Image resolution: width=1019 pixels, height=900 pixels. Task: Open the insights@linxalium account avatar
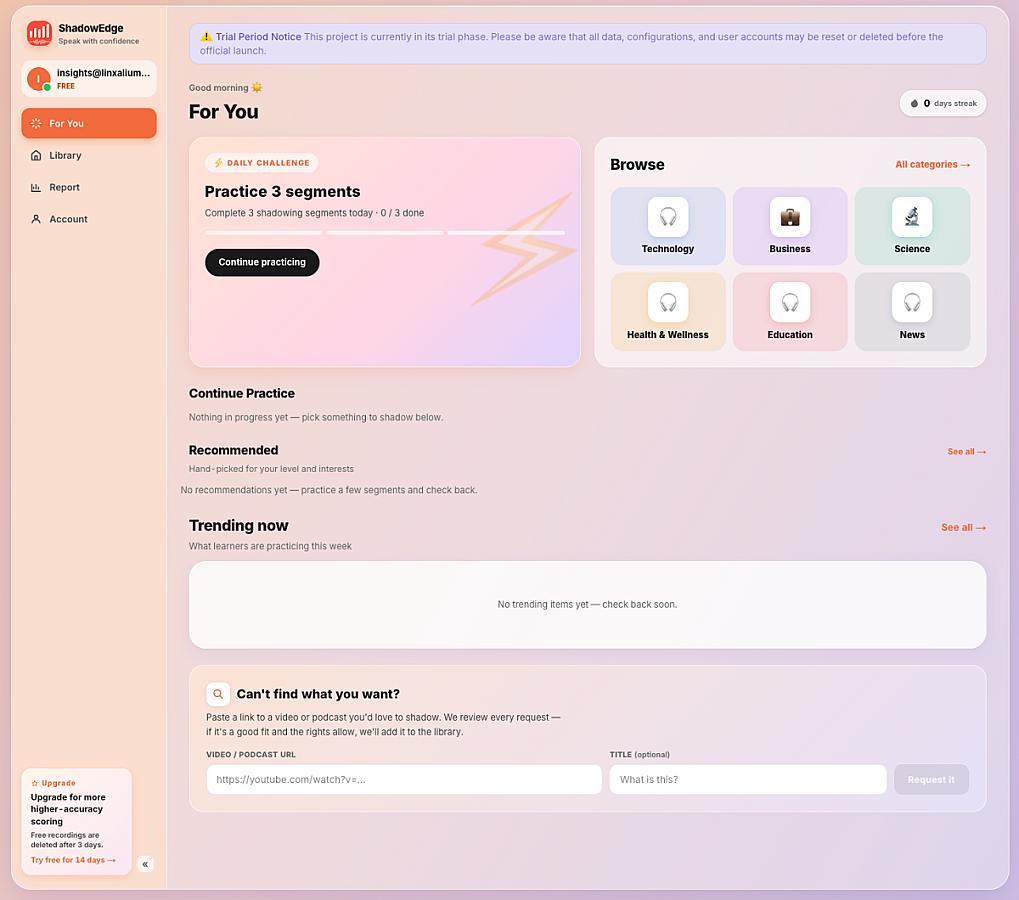click(x=38, y=79)
